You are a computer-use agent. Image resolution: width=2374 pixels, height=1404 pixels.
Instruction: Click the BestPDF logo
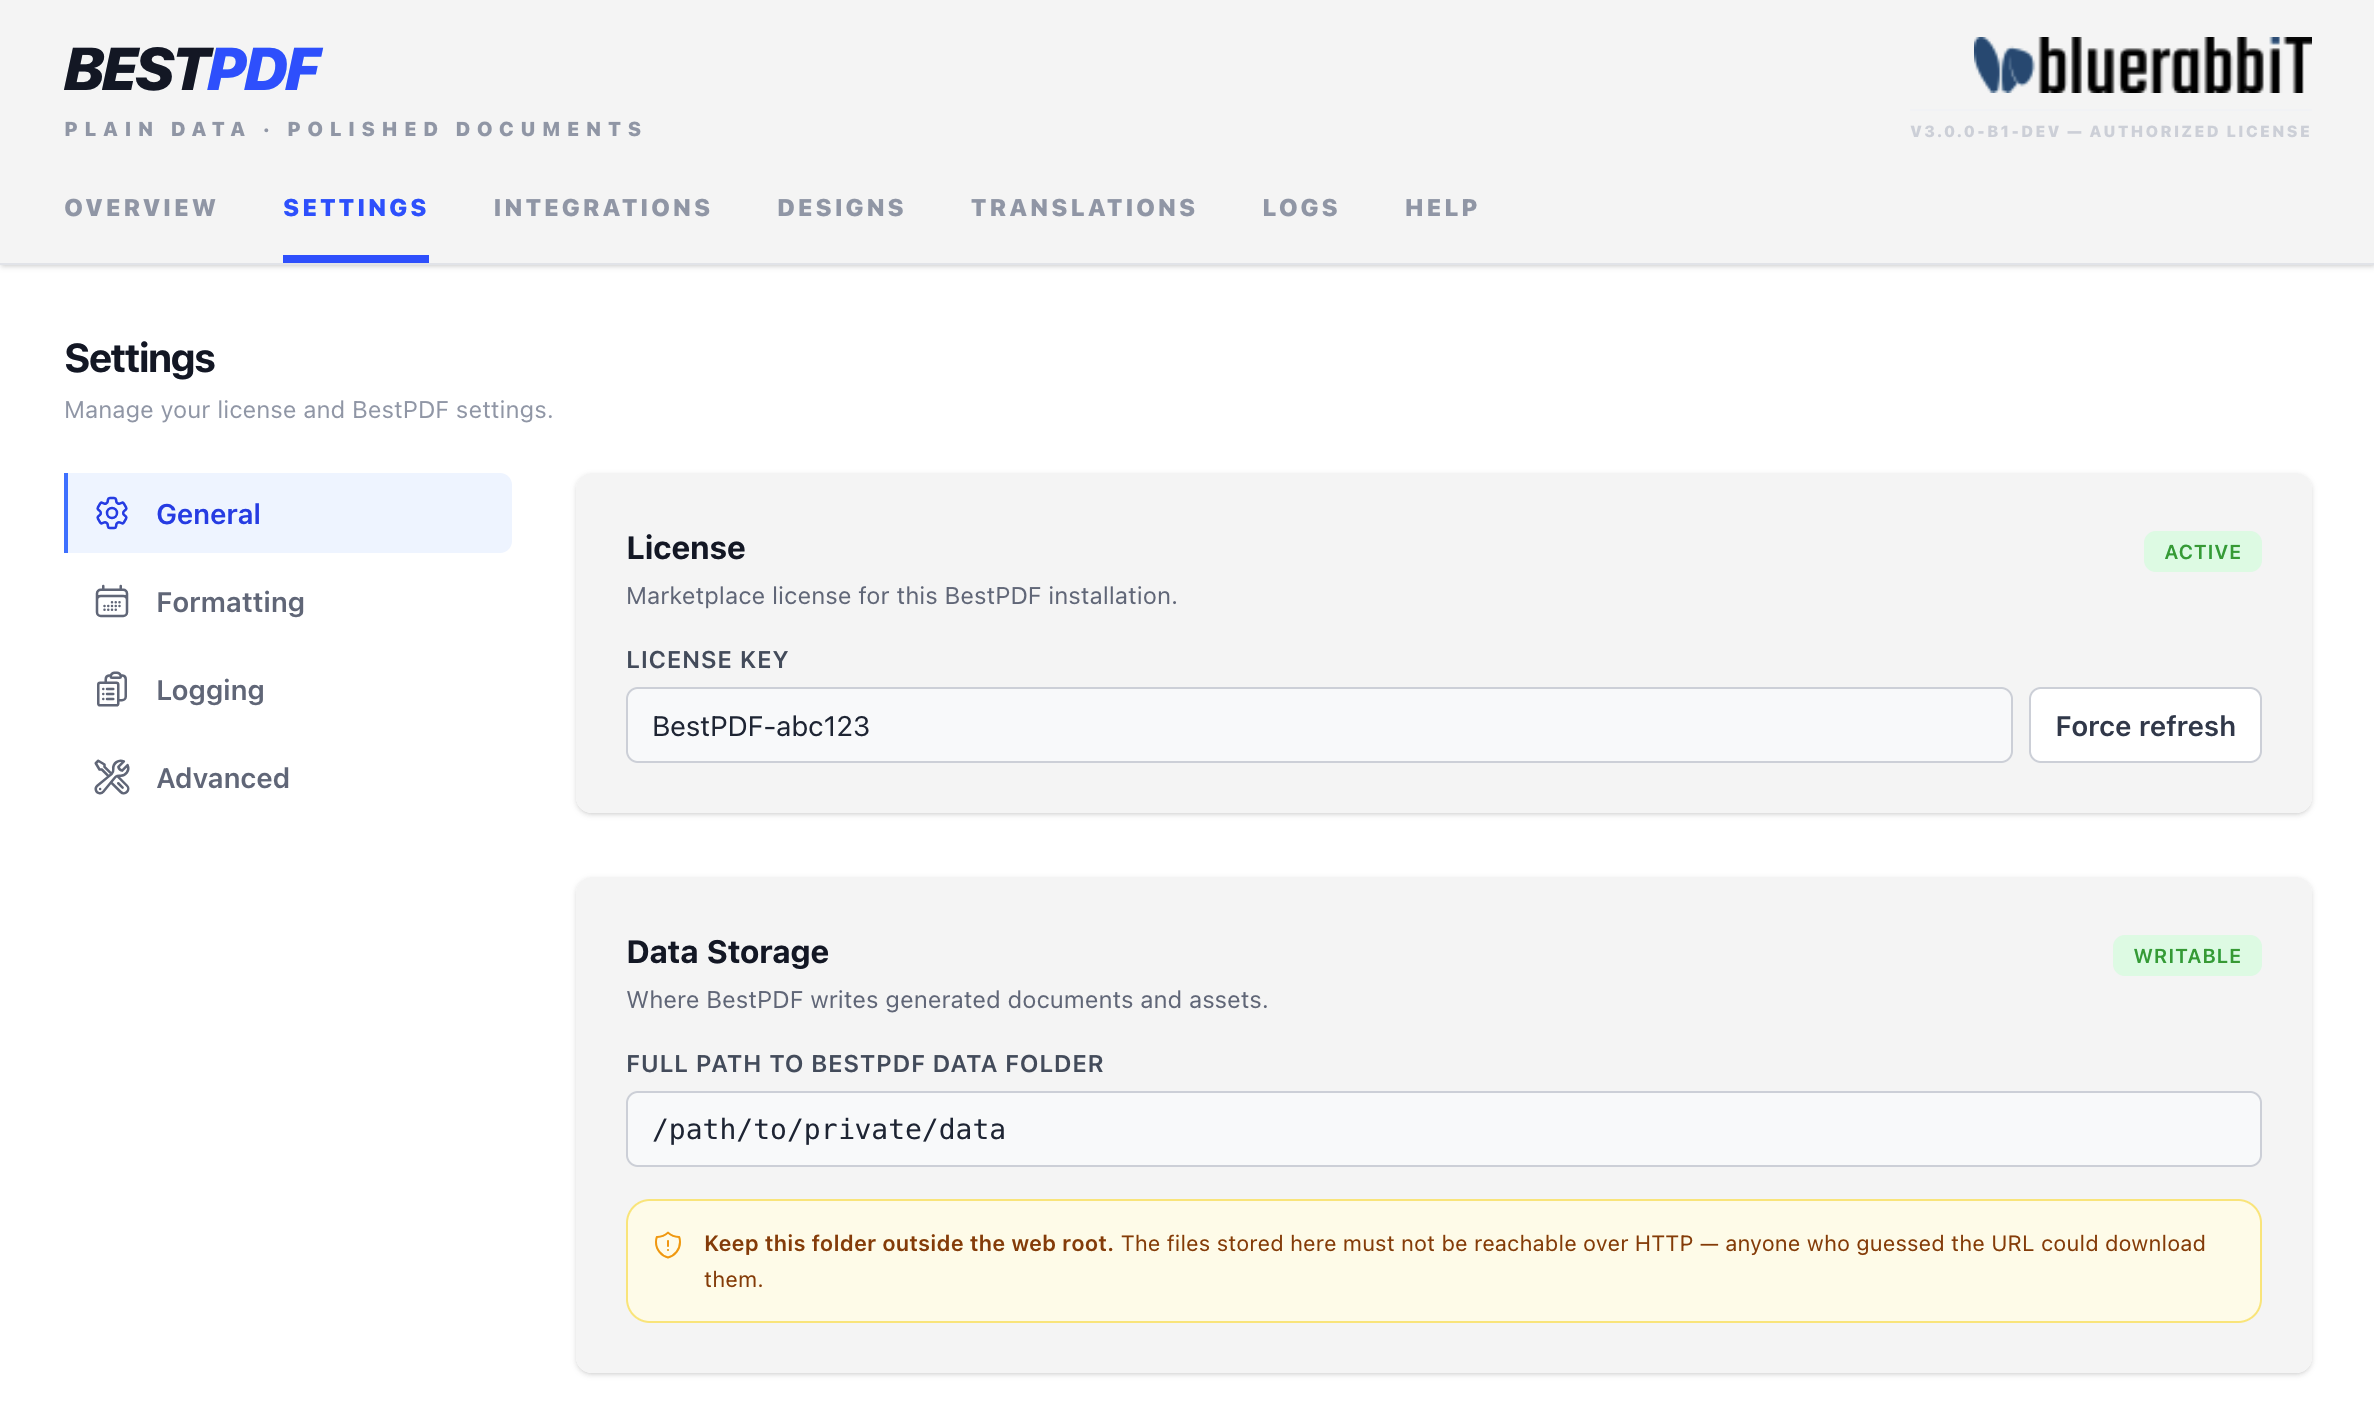pos(193,69)
